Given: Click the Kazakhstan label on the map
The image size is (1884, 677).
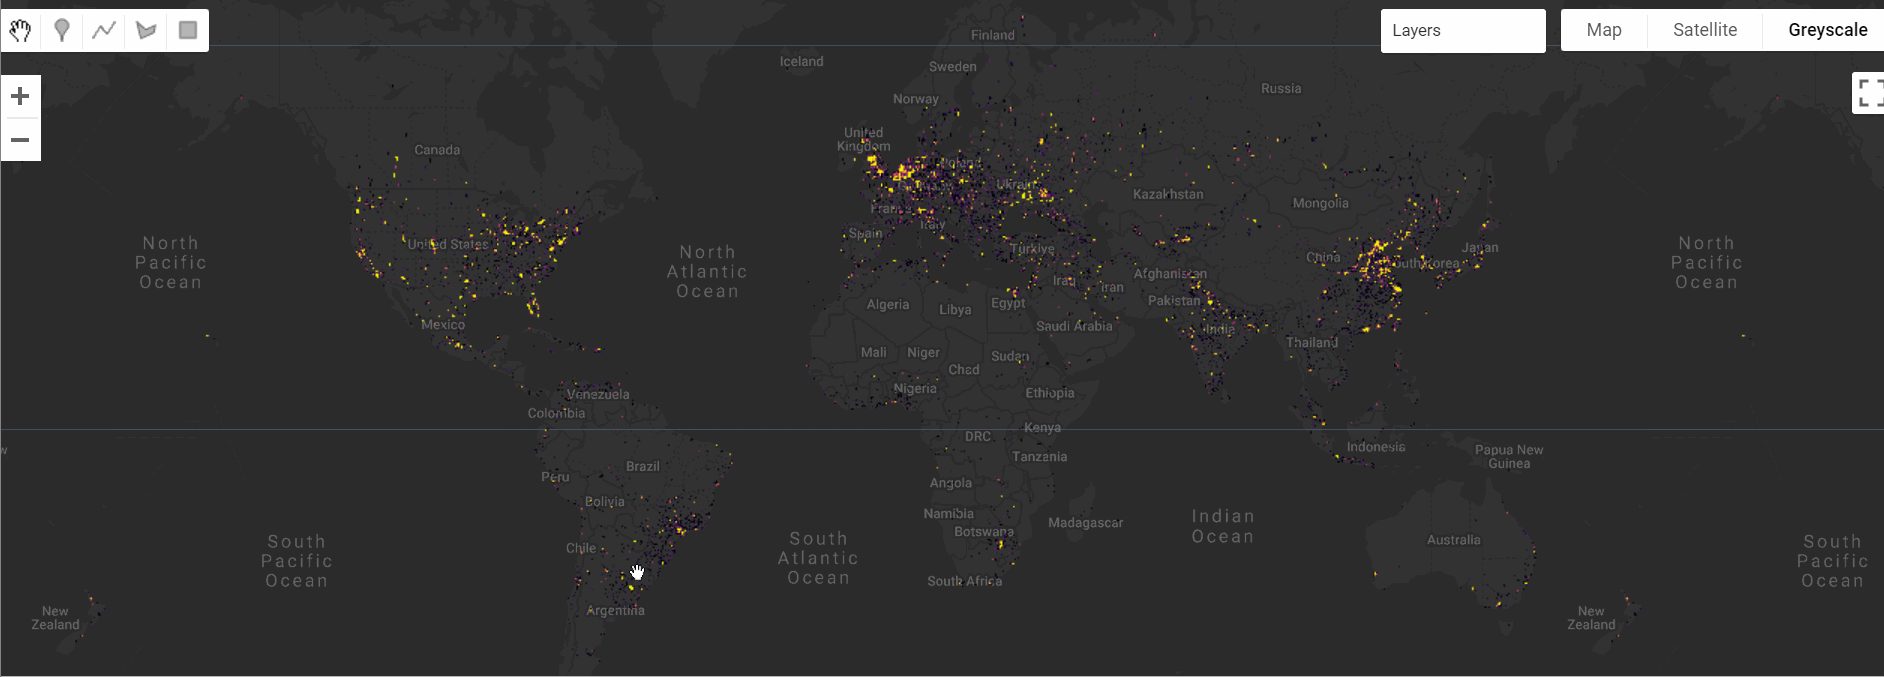Looking at the screenshot, I should (x=1167, y=194).
